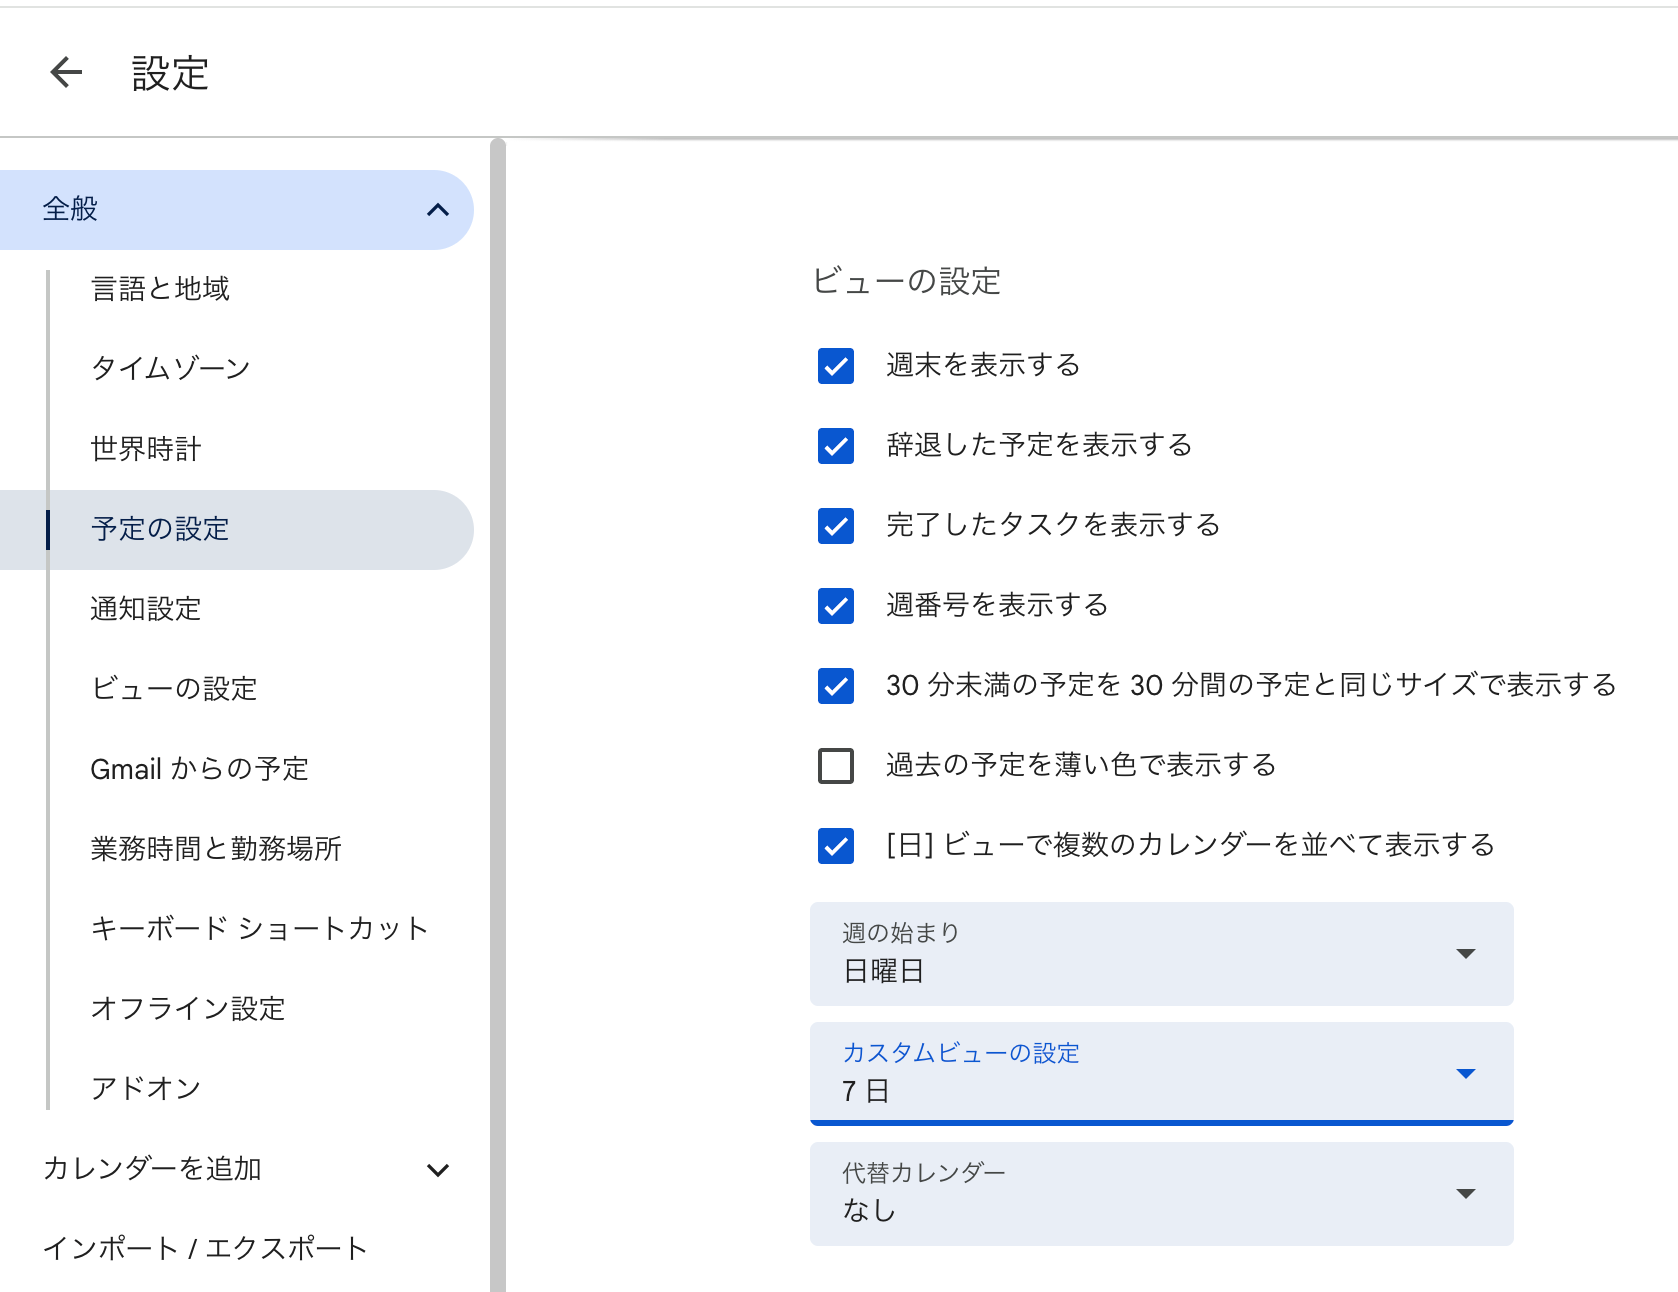
Task: Select キーボード ショートカット sidebar item
Action: [259, 929]
